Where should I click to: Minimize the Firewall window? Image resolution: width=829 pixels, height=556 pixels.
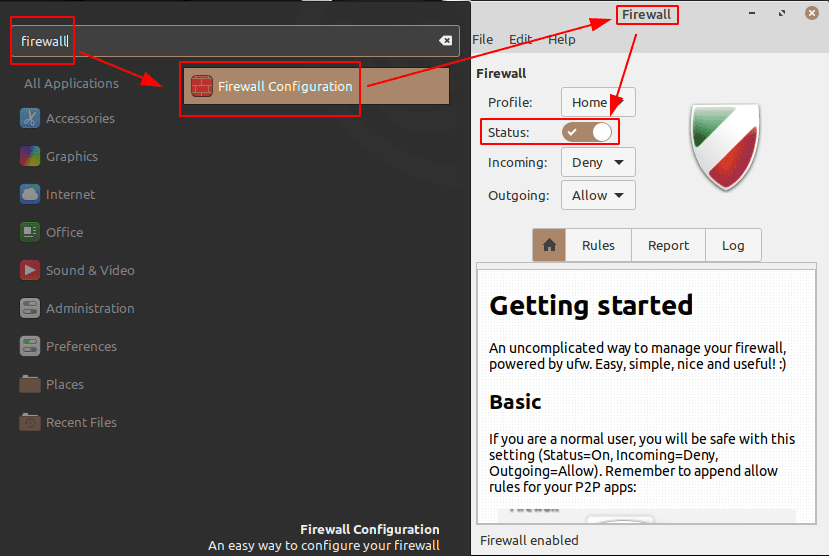coord(752,13)
